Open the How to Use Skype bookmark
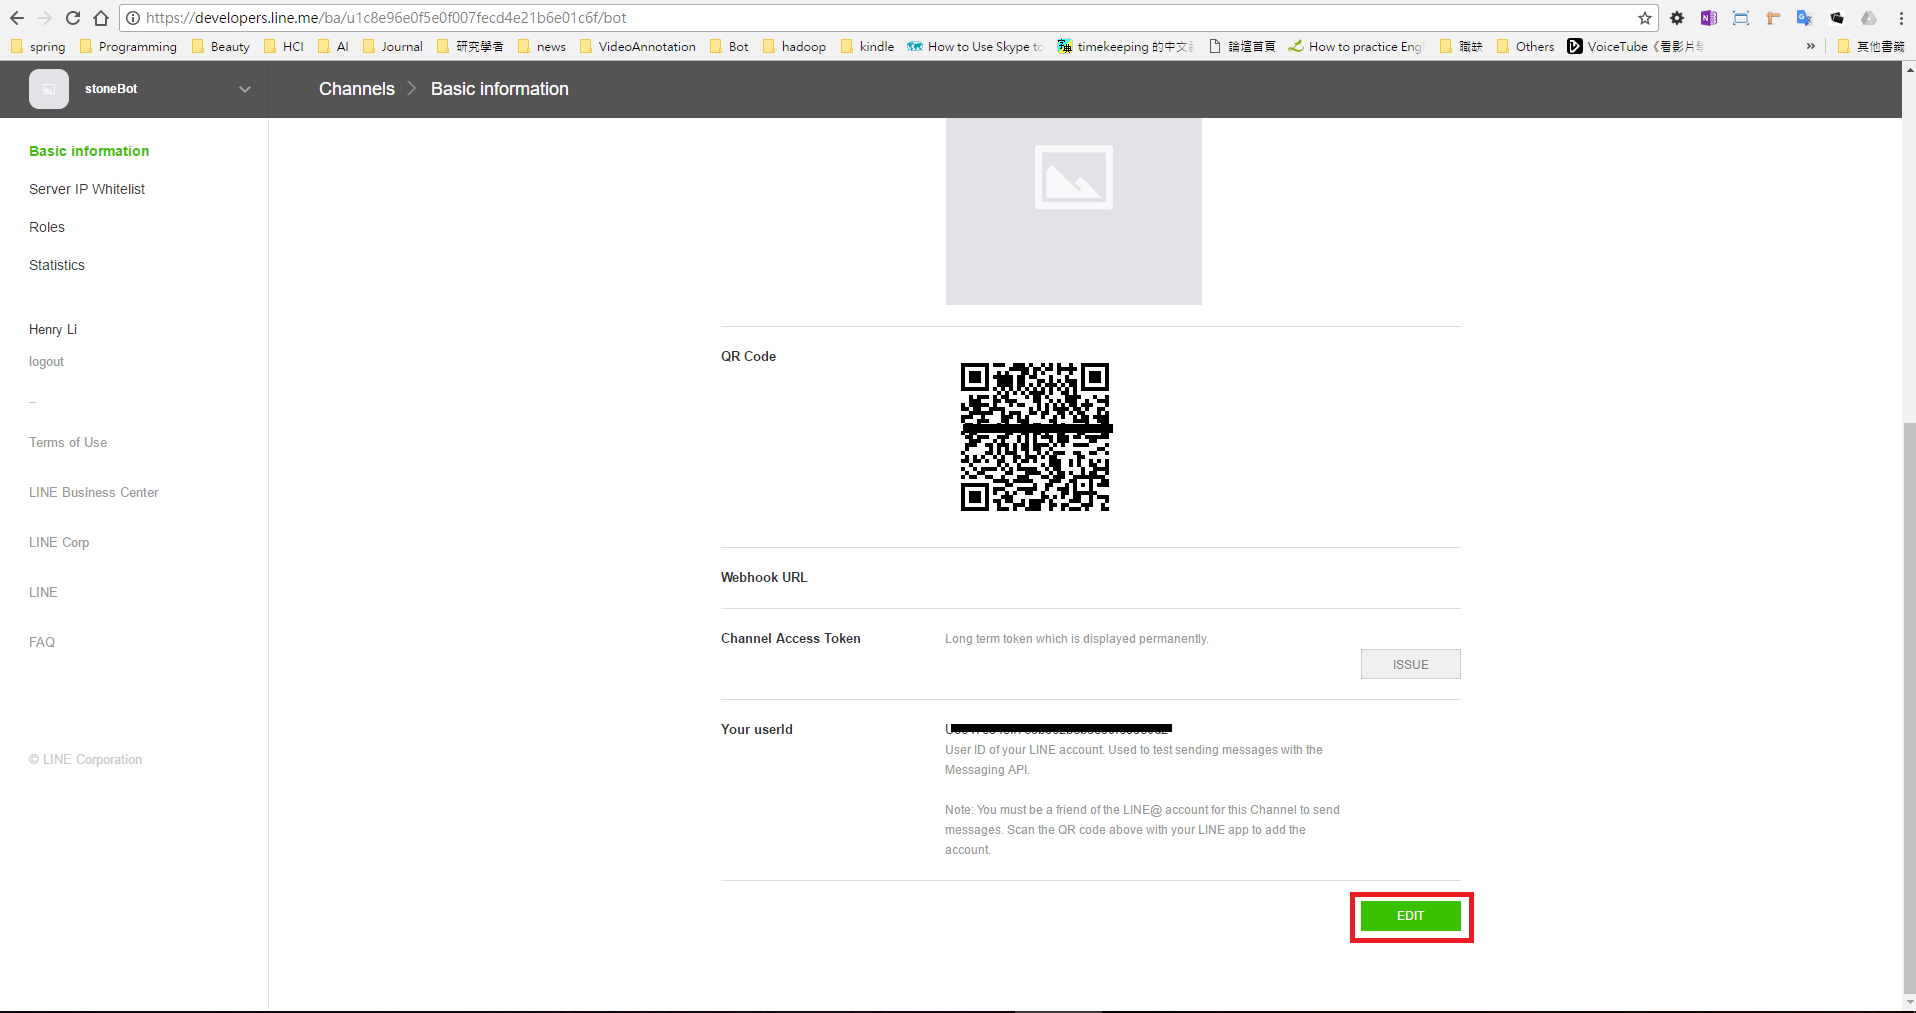The height and width of the screenshot is (1013, 1916). 975,46
